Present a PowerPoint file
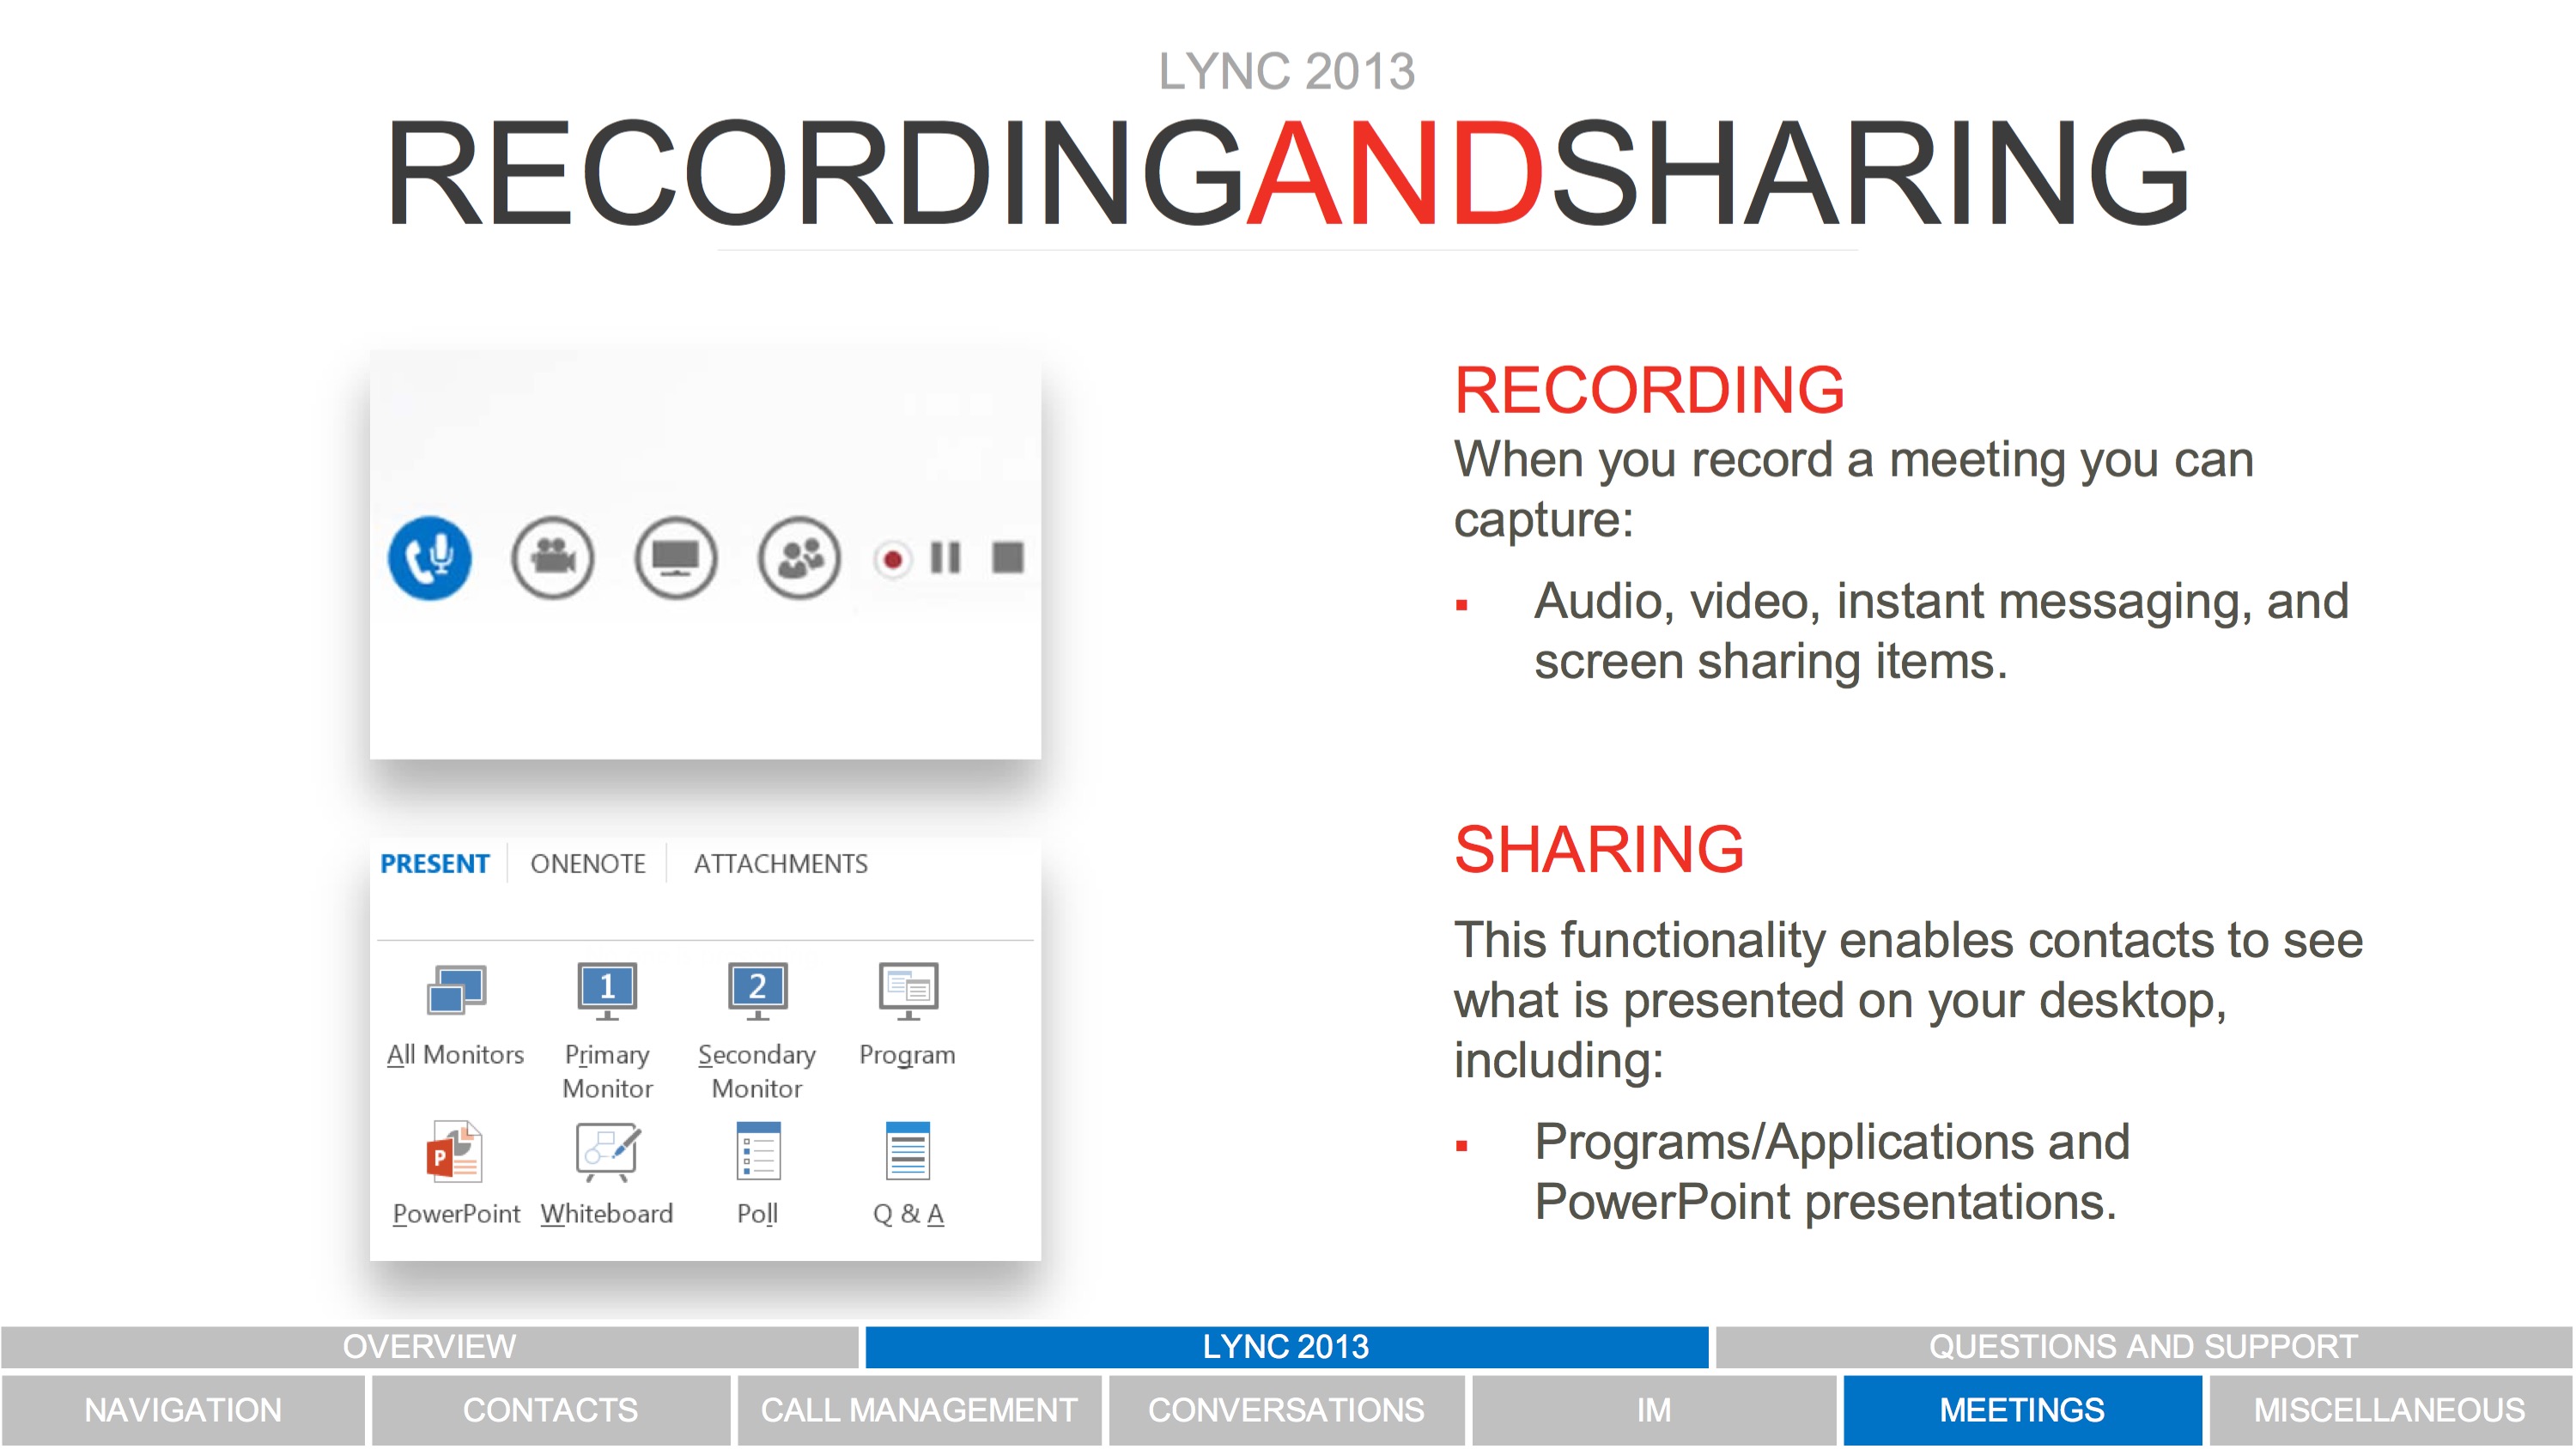 (x=456, y=1152)
